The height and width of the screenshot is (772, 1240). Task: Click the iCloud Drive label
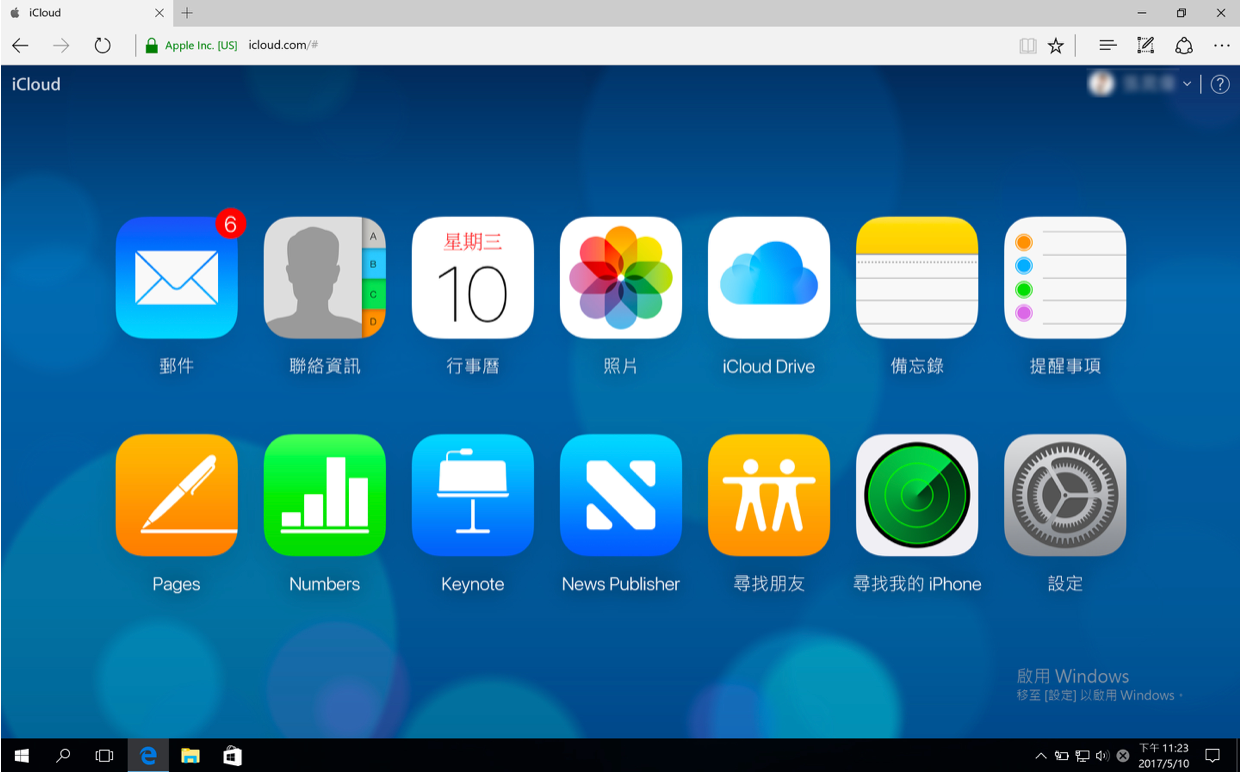pos(769,366)
